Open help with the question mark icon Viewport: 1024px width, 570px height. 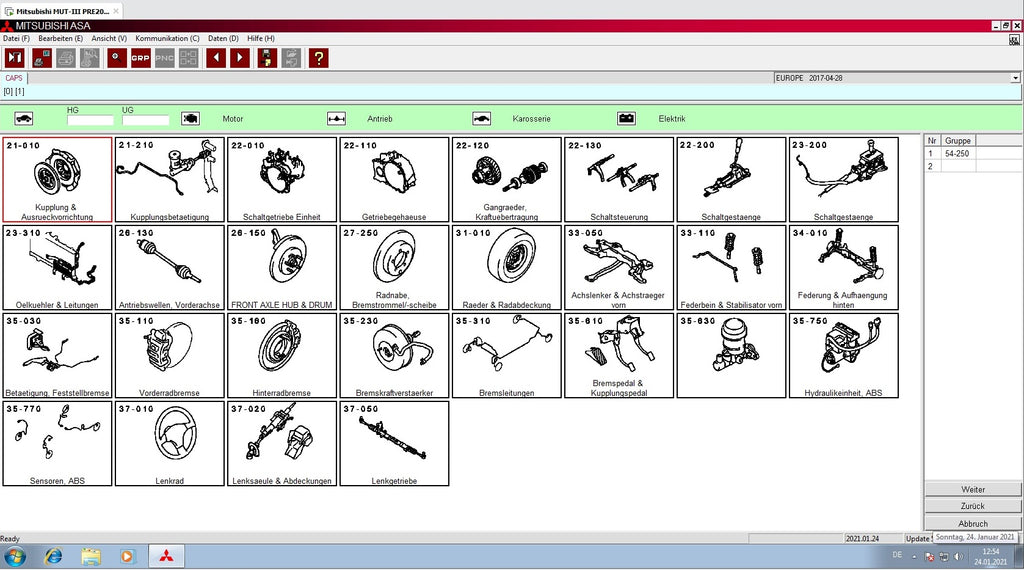coord(318,58)
